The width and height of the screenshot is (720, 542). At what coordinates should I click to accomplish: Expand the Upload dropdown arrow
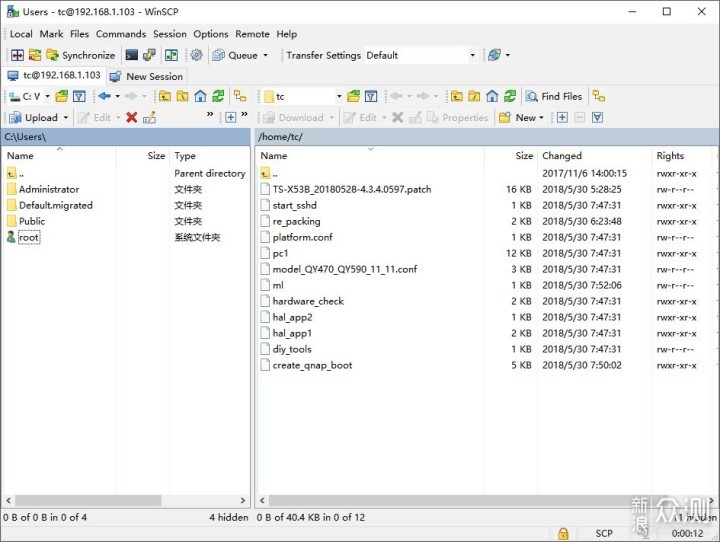(x=66, y=118)
